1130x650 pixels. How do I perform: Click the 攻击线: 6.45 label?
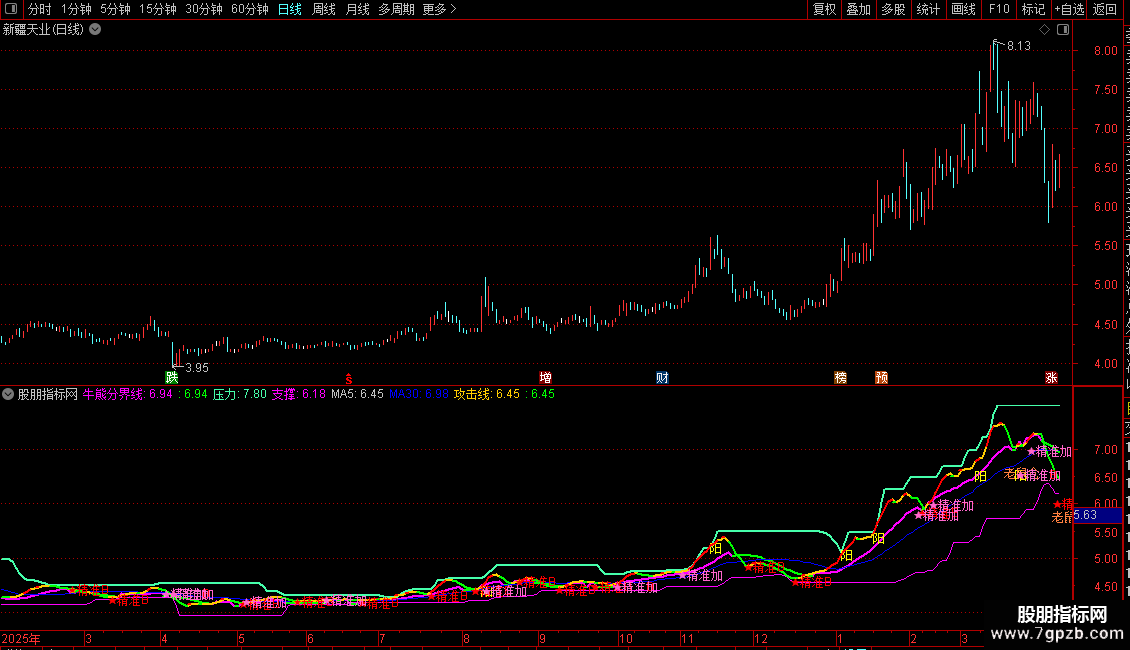[486, 394]
